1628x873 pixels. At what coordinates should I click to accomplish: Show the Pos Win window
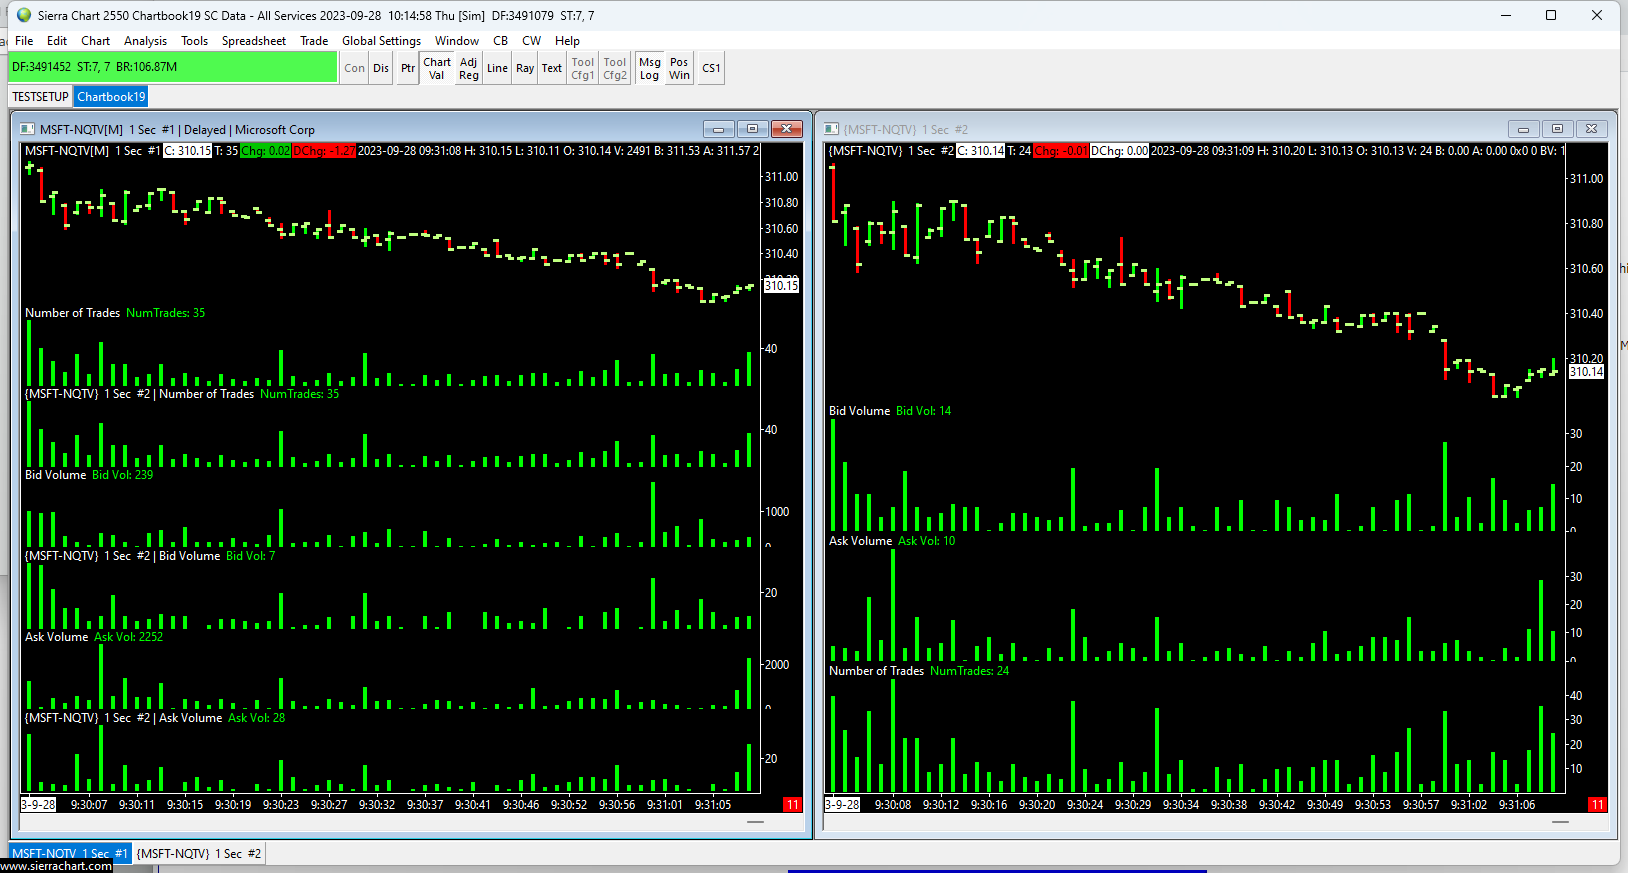(679, 68)
